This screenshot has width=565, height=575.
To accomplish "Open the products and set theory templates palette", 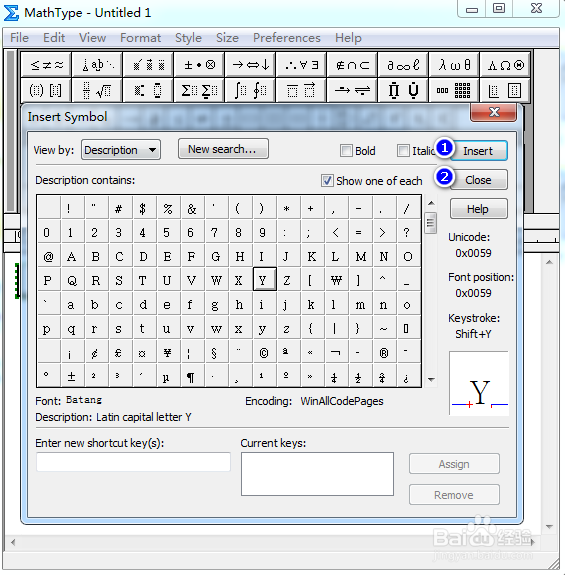I will pos(403,90).
